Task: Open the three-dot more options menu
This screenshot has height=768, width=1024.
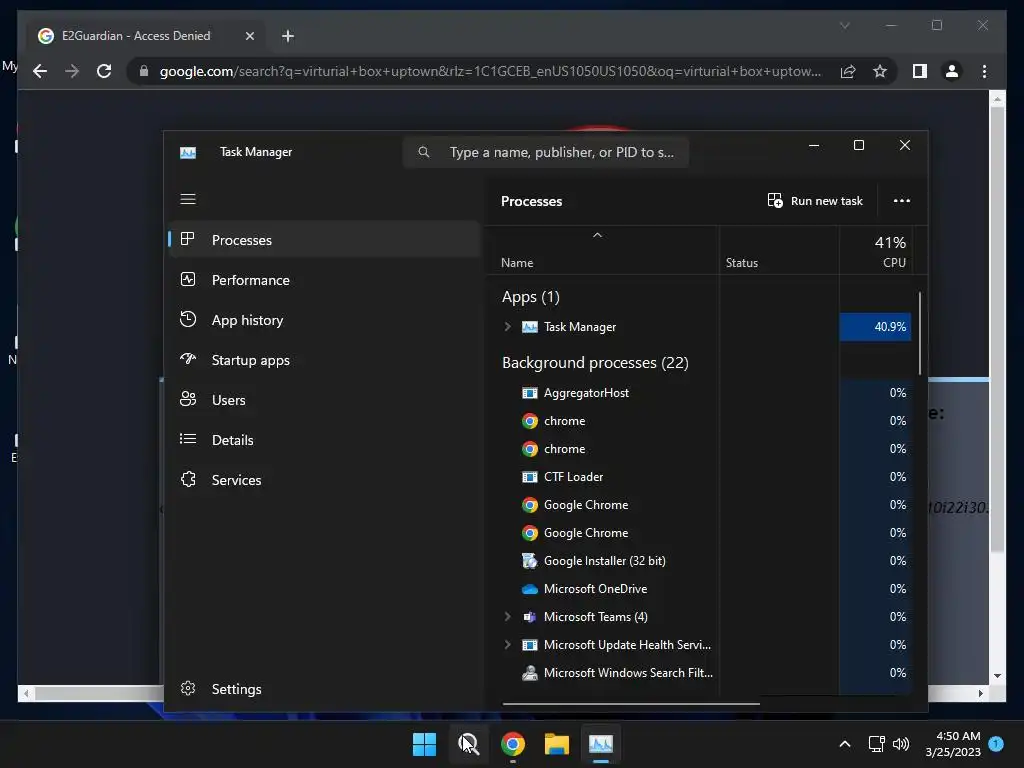Action: pyautogui.click(x=901, y=200)
